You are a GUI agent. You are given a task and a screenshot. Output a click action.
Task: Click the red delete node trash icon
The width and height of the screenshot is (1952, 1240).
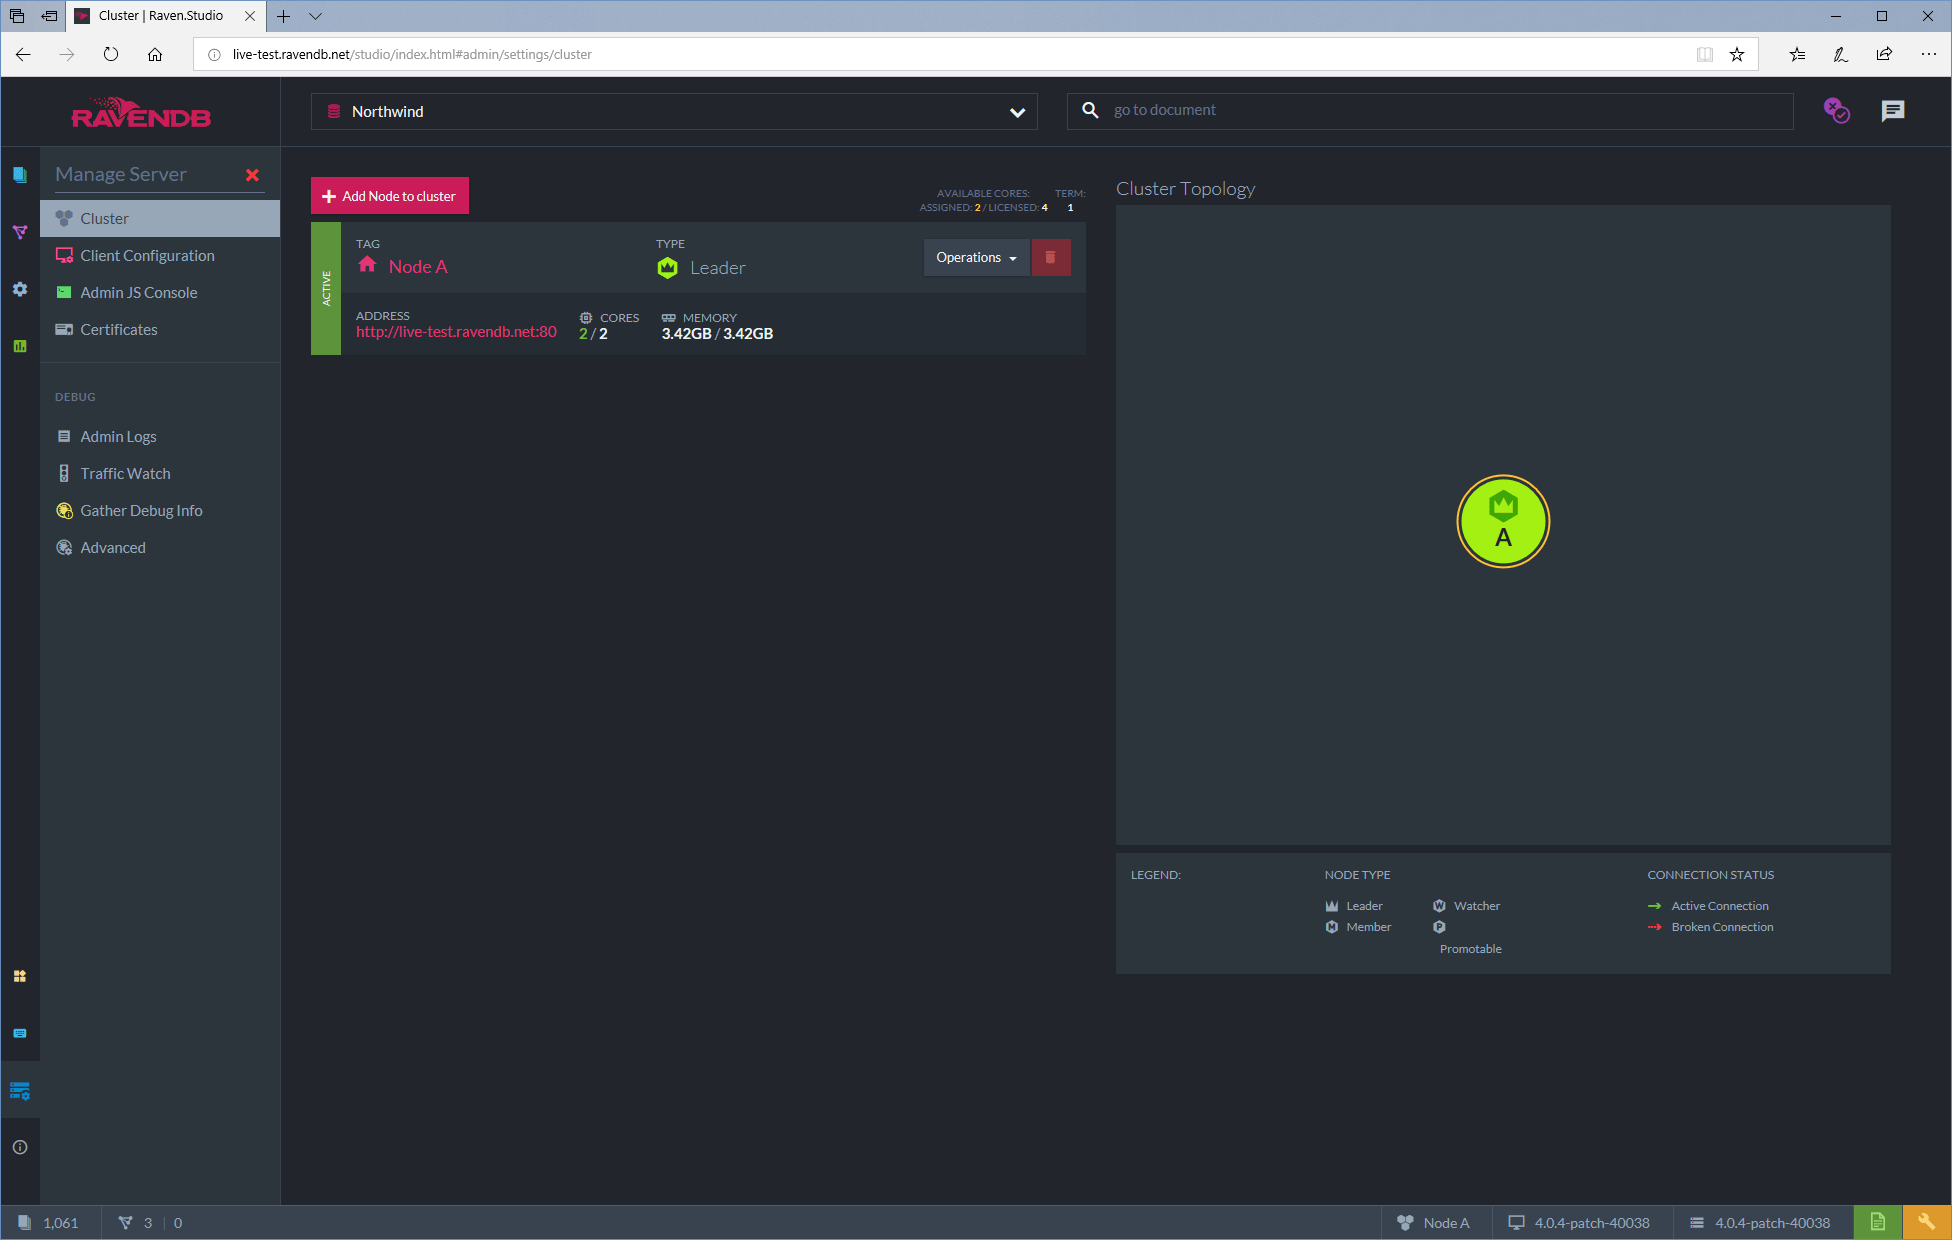click(x=1050, y=258)
